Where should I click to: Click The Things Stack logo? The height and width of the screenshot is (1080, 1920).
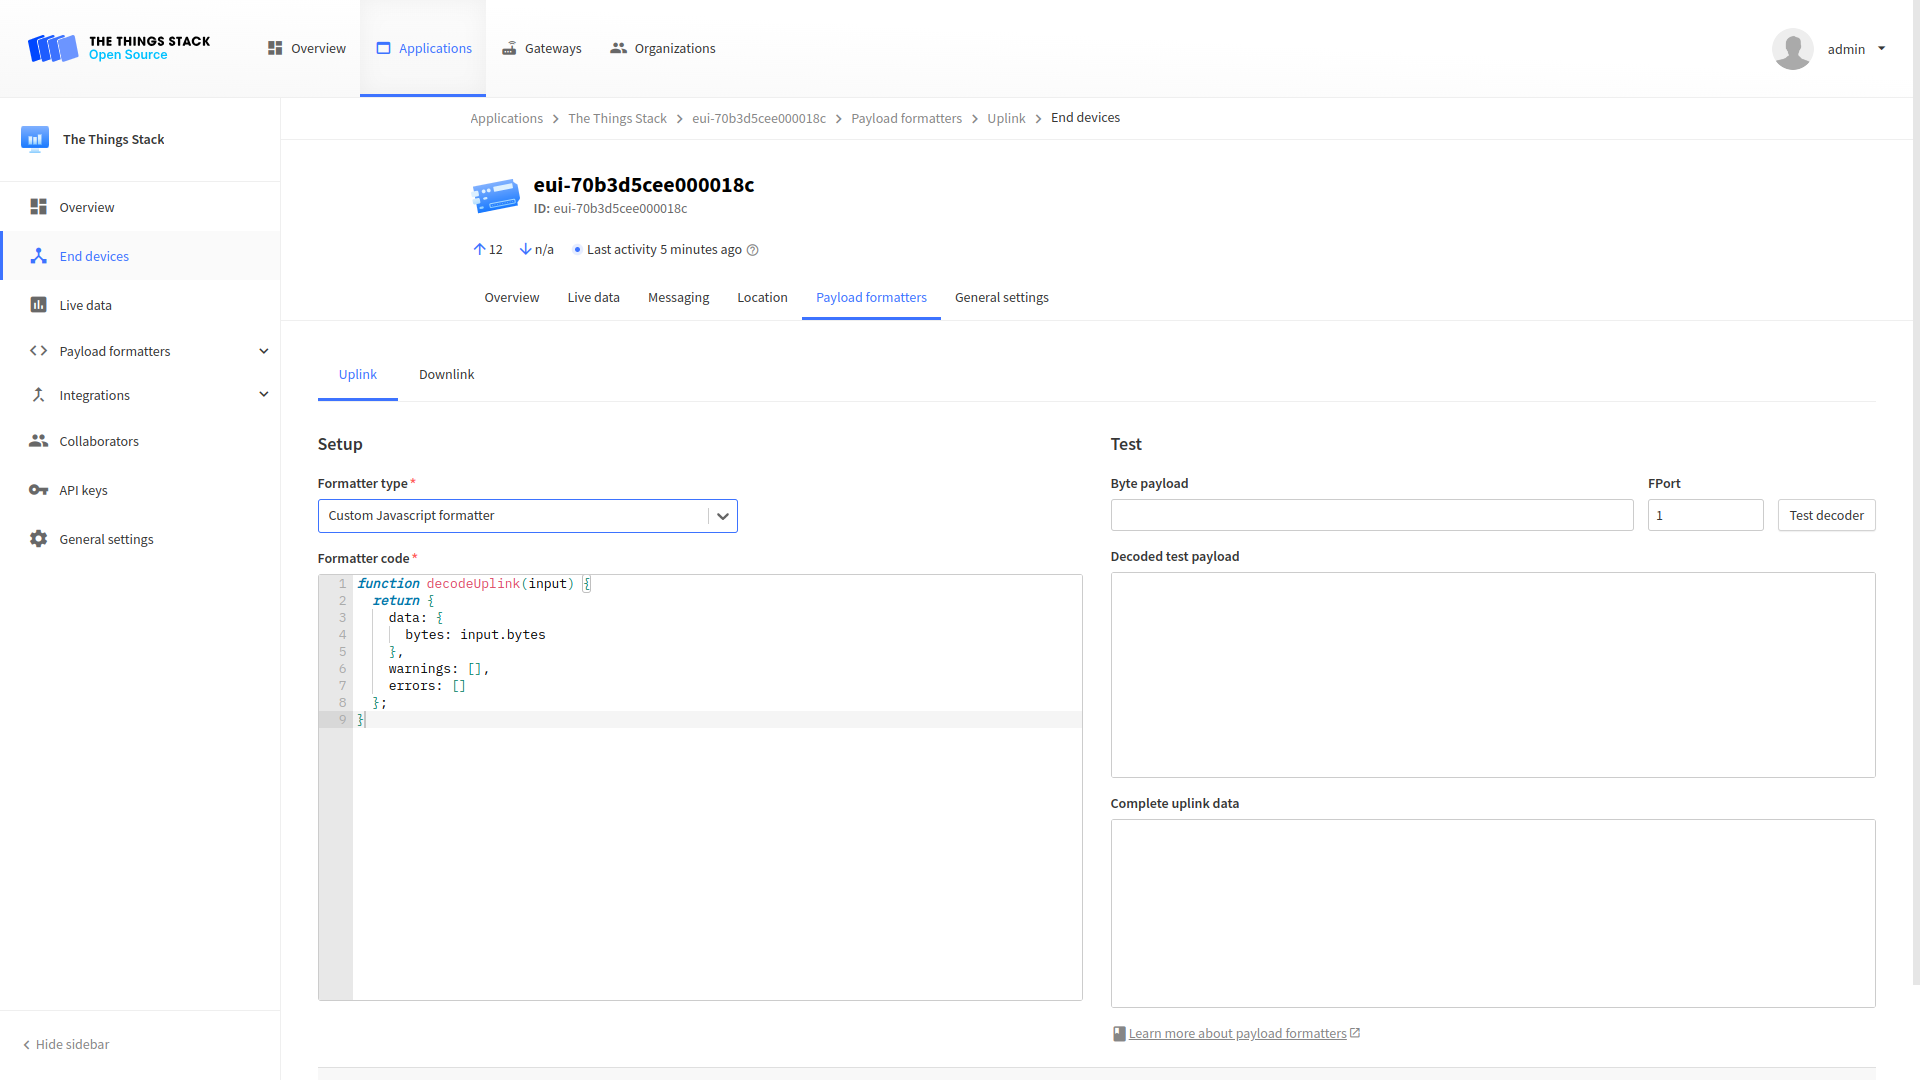(119, 48)
